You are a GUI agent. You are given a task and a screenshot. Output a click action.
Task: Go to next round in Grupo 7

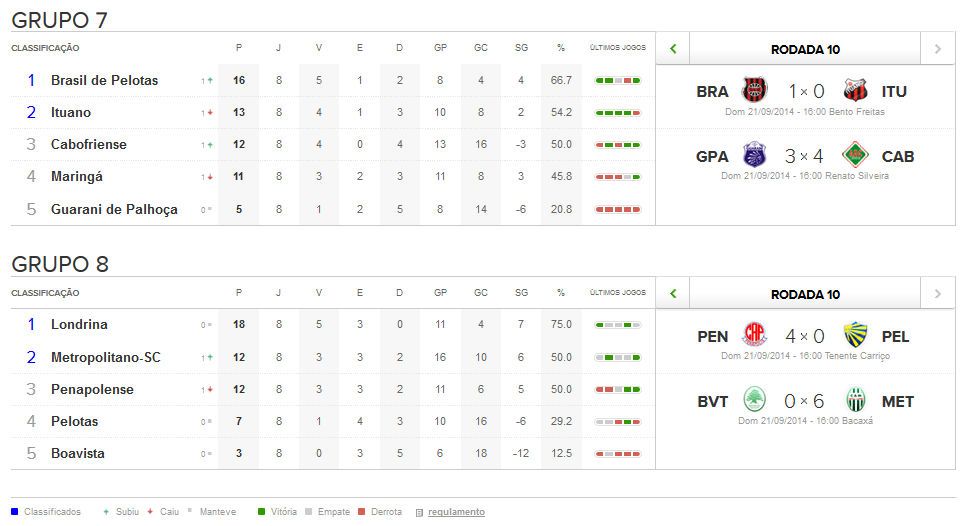pos(937,49)
